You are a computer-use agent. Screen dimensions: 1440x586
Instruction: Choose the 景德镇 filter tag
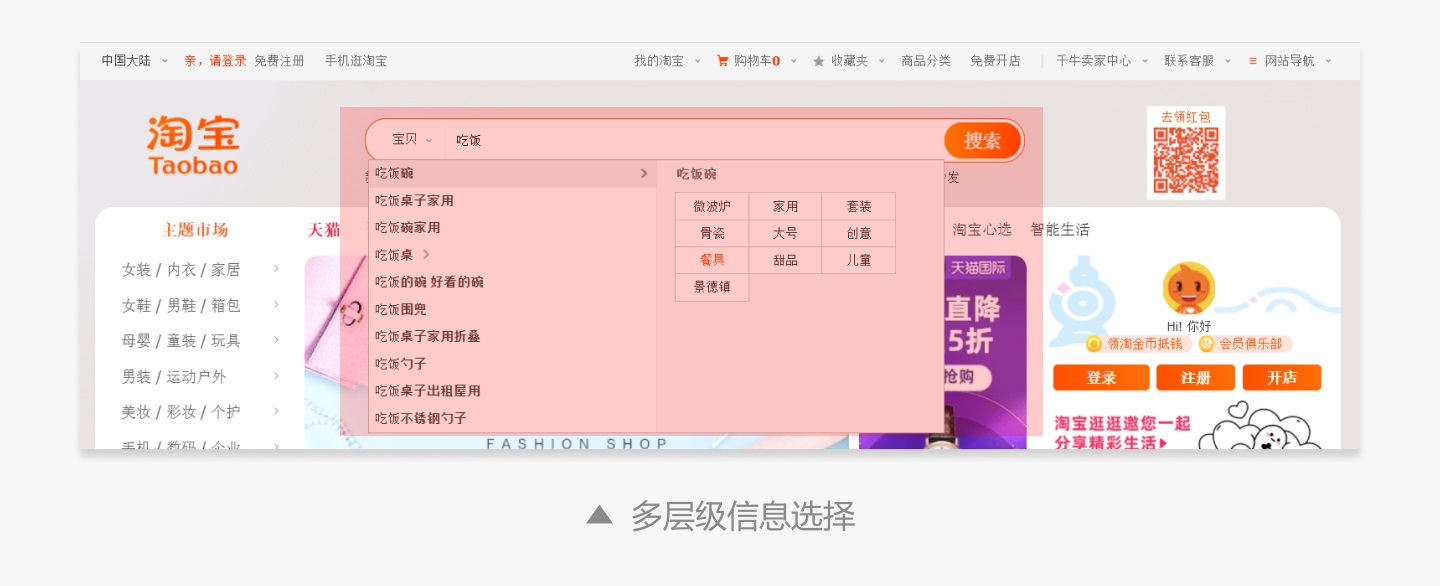712,287
